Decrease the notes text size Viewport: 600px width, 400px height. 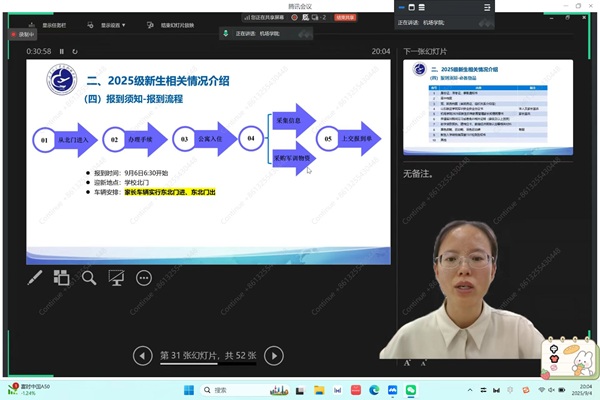[x=422, y=363]
